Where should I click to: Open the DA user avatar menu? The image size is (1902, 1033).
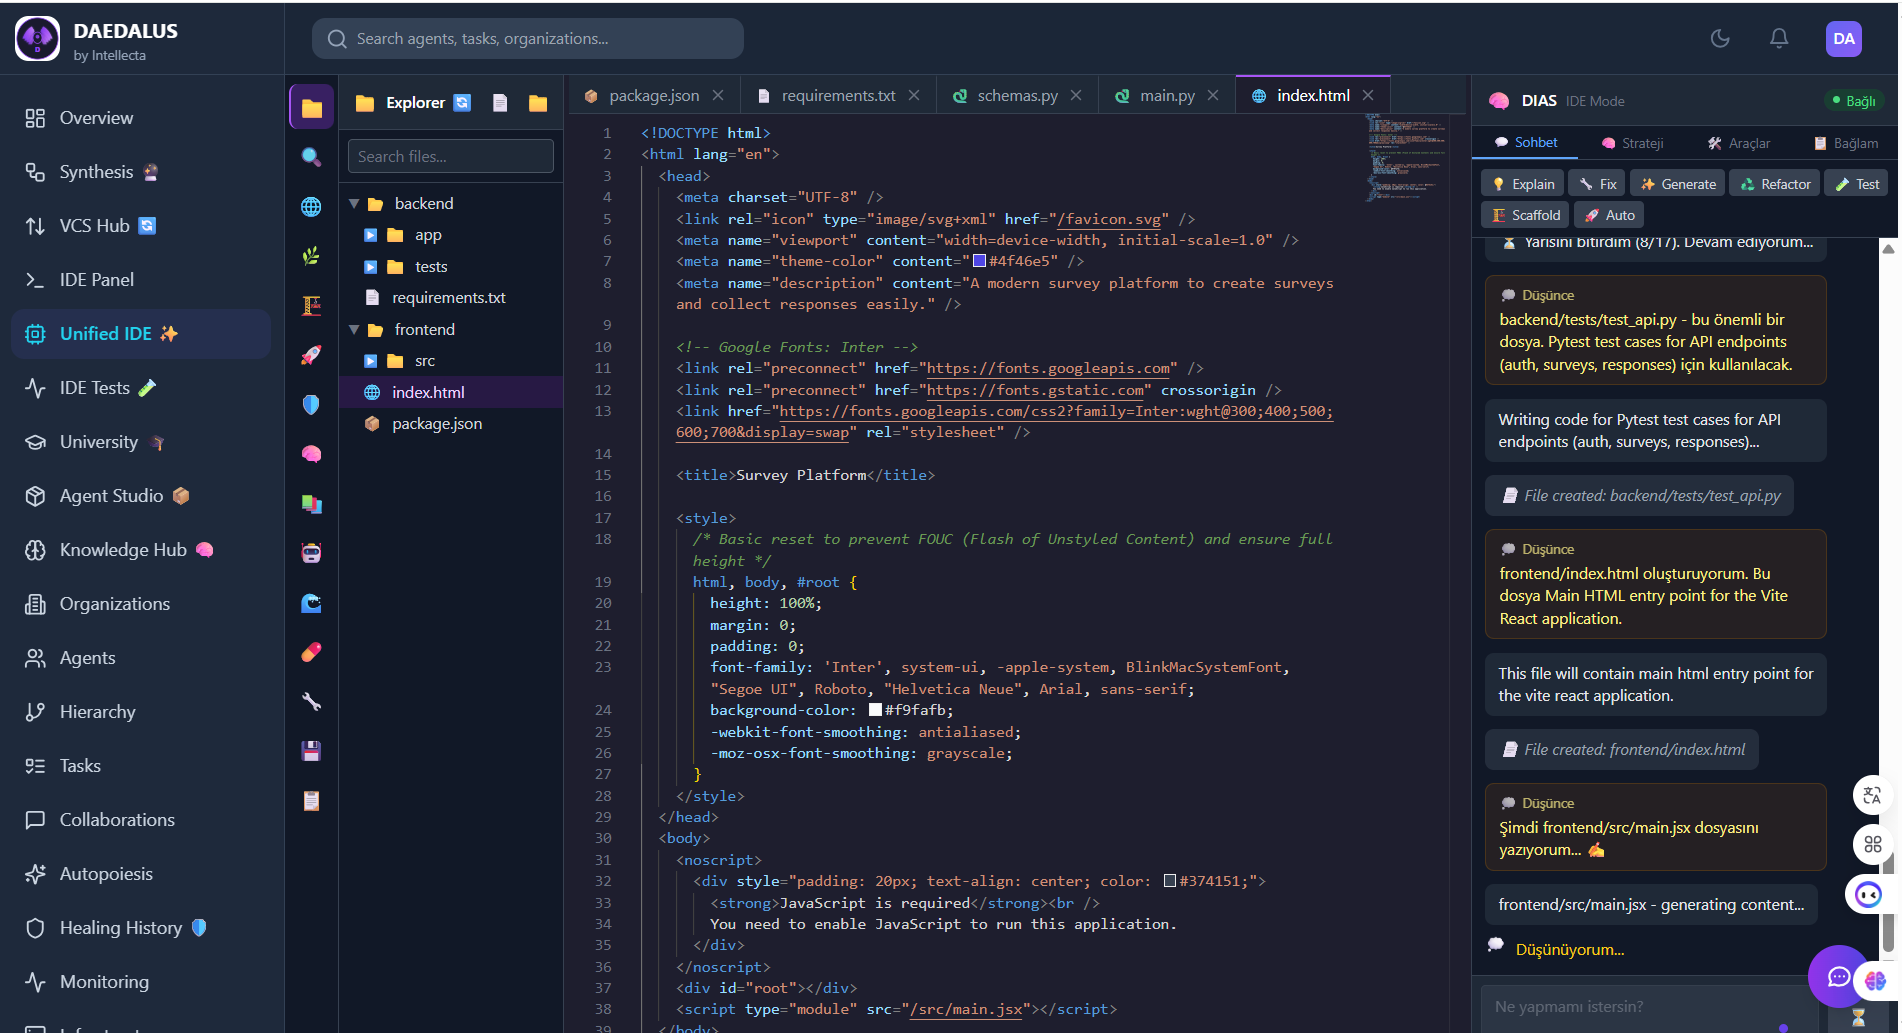(1844, 39)
